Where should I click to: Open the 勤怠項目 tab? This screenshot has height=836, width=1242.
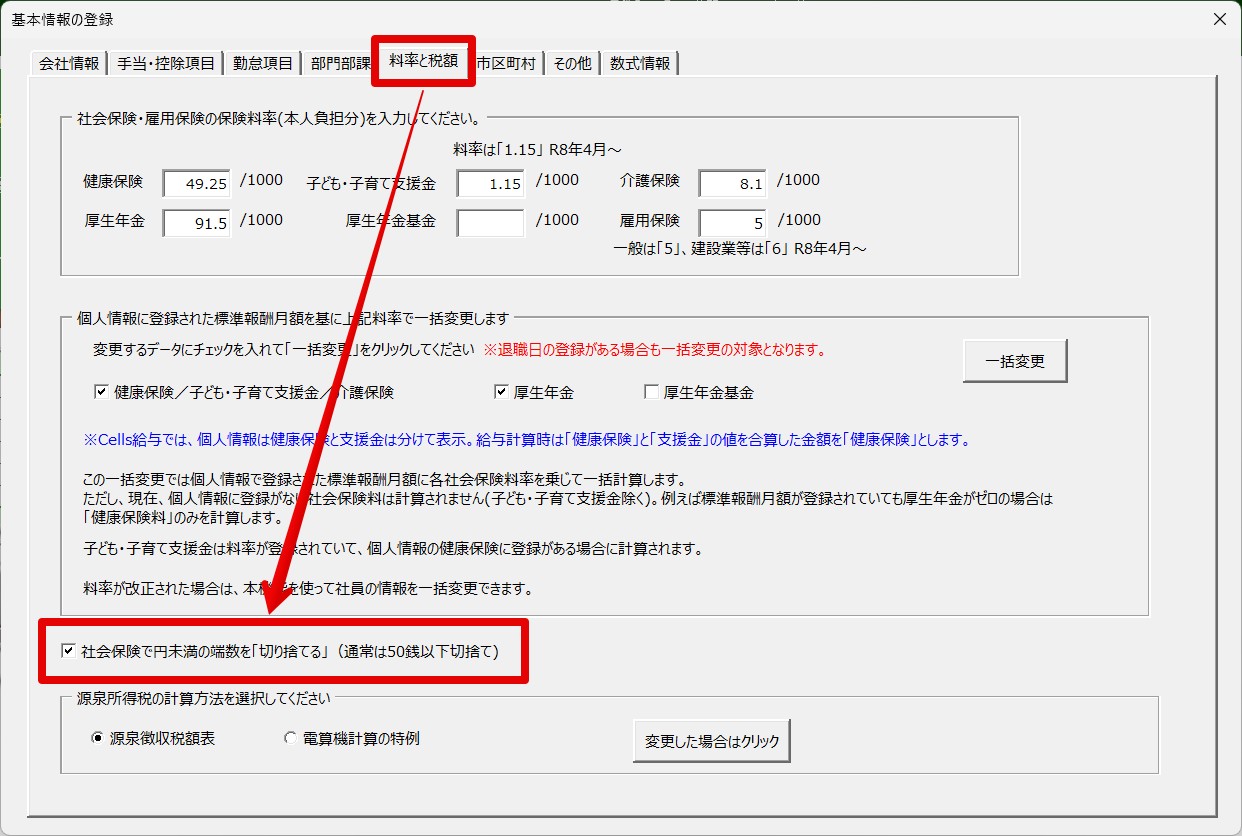(x=263, y=63)
